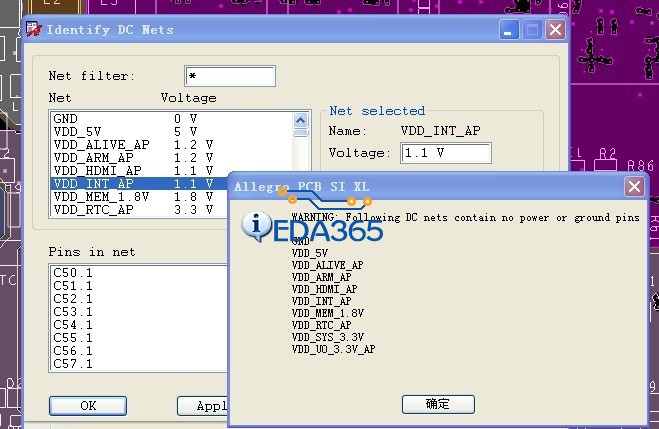The width and height of the screenshot is (659, 429).
Task: Click the Apply button
Action: [x=203, y=405]
